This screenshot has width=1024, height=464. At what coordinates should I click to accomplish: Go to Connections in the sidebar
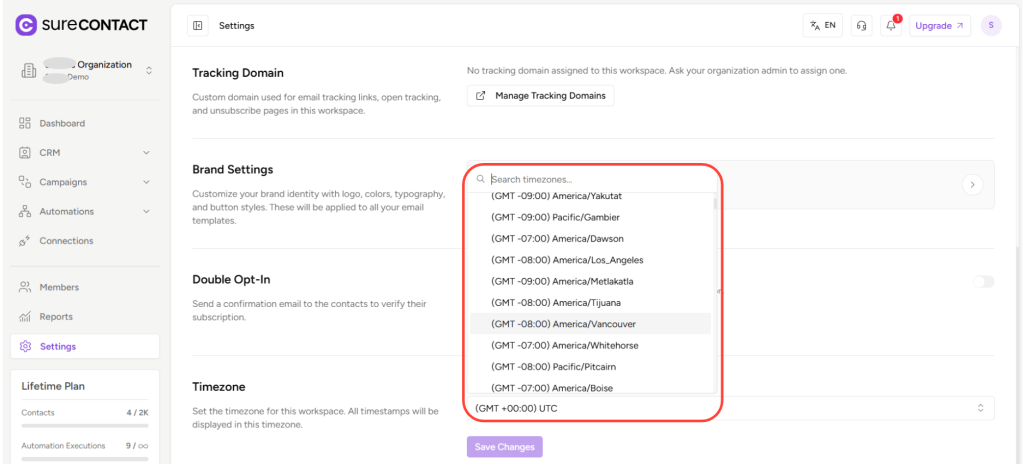pos(66,241)
